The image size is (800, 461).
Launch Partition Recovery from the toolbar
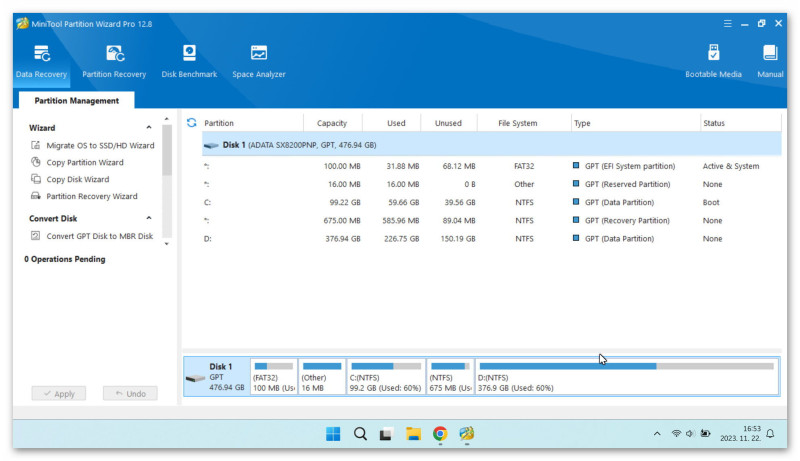tap(114, 62)
